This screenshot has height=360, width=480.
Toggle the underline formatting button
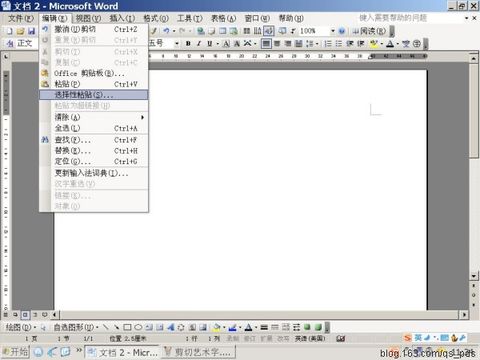tap(209, 43)
